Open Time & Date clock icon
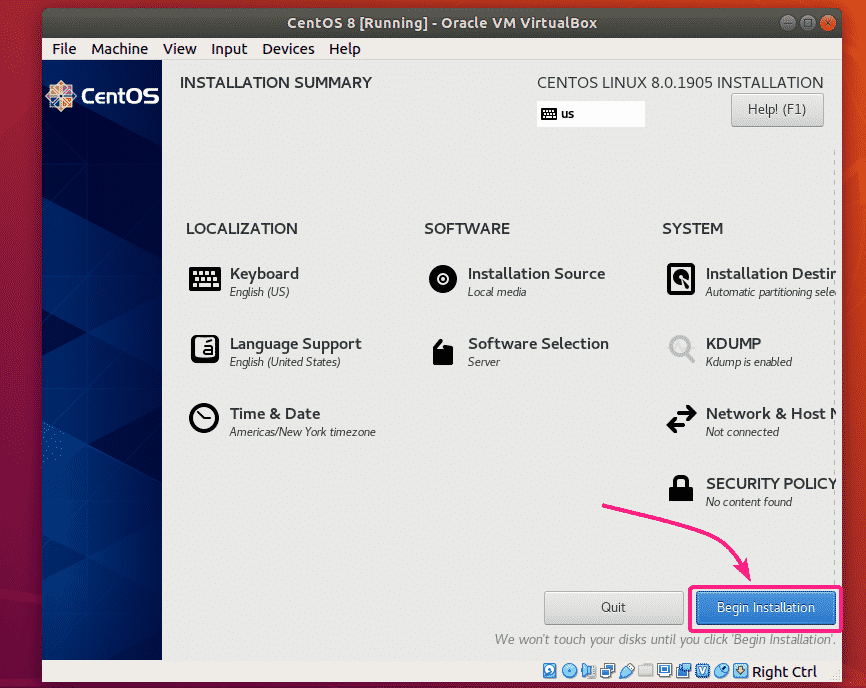866x688 pixels. pos(205,419)
